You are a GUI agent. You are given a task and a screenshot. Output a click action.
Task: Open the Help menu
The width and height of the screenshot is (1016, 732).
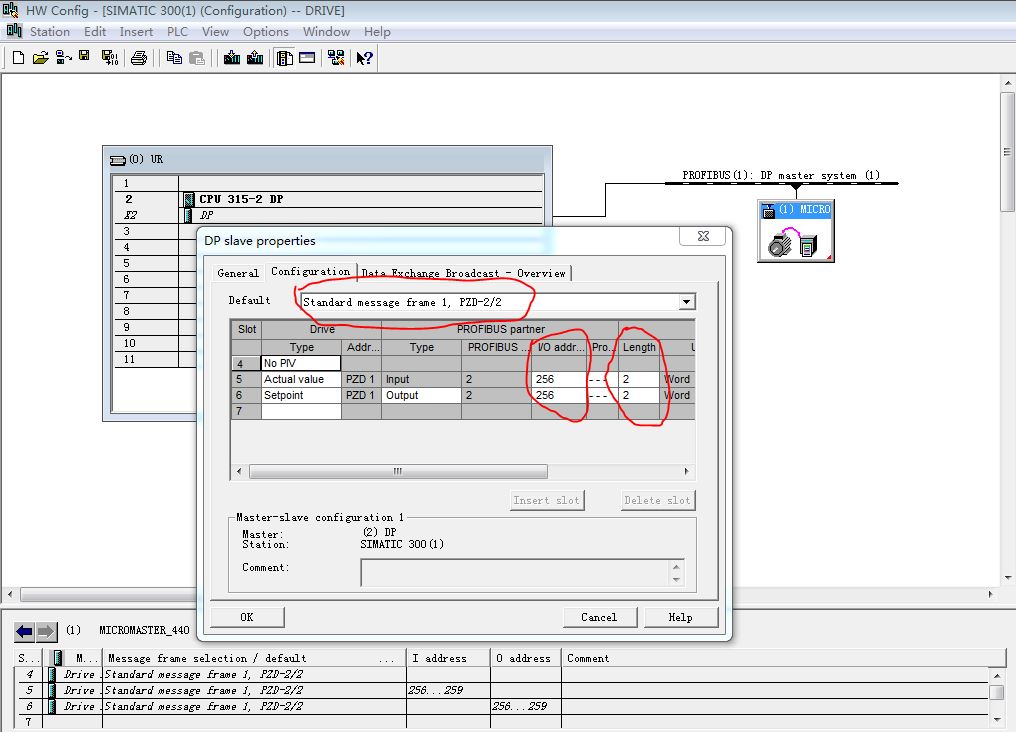click(x=377, y=32)
